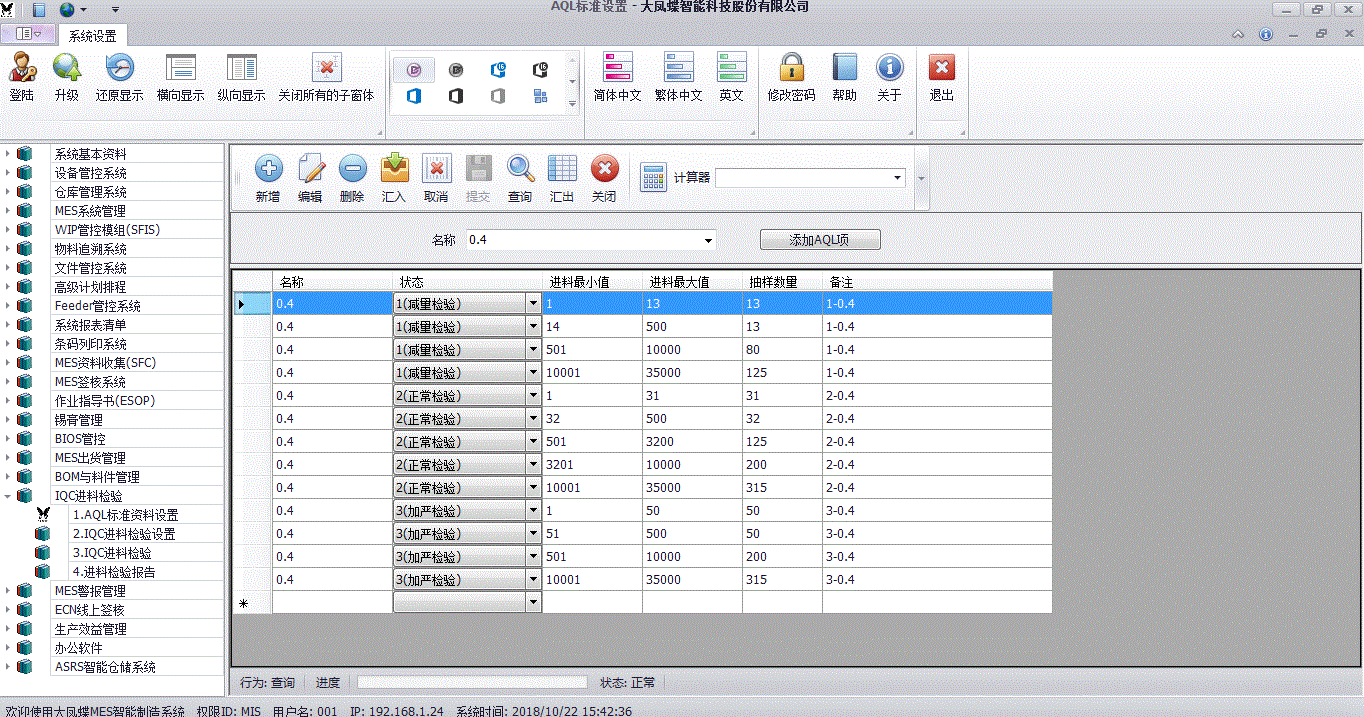Open 状态 dropdown in row with minimum 32
The height and width of the screenshot is (717, 1364).
533,419
